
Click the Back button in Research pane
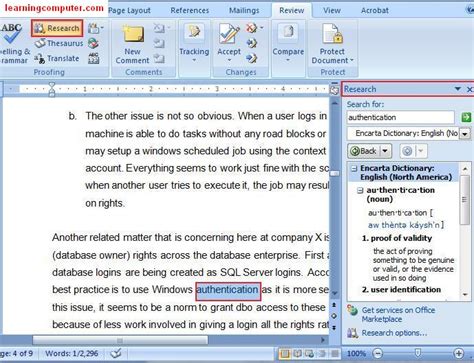(364, 151)
